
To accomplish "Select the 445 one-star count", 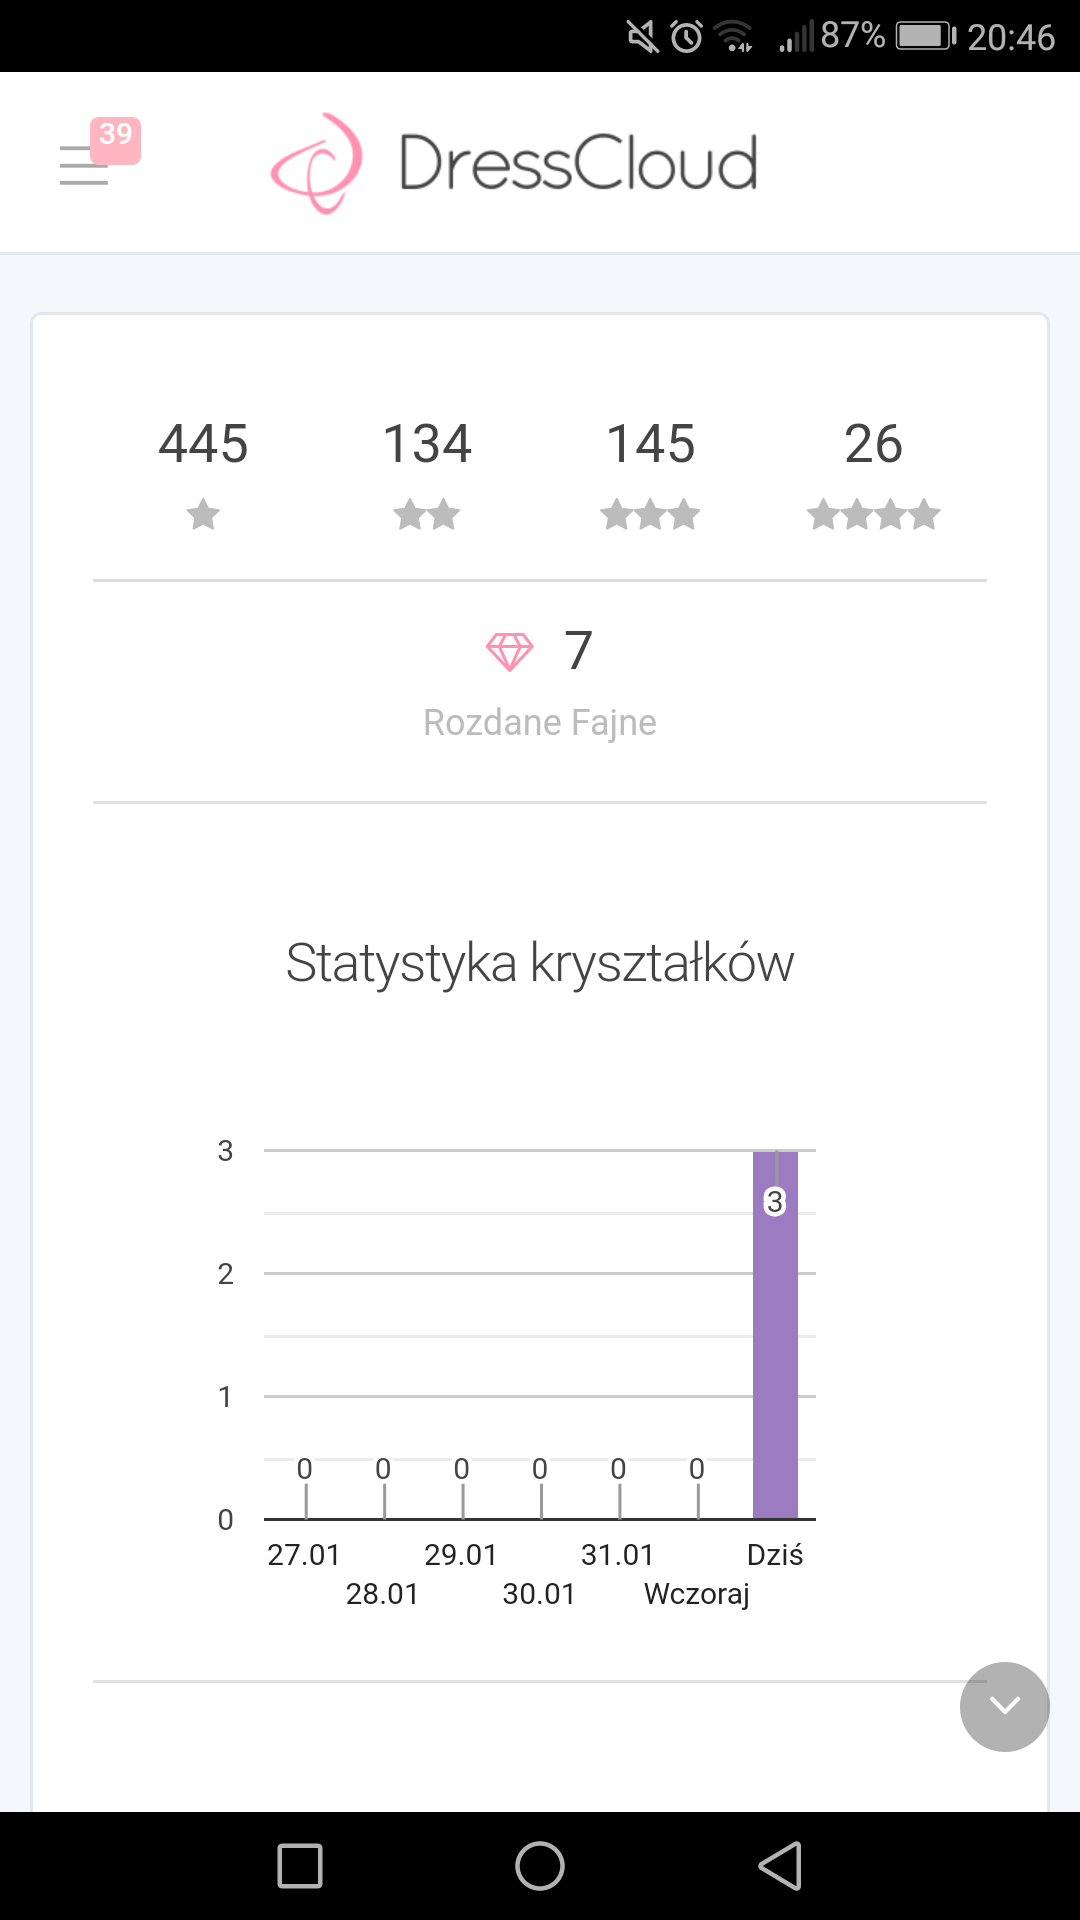I will point(203,444).
